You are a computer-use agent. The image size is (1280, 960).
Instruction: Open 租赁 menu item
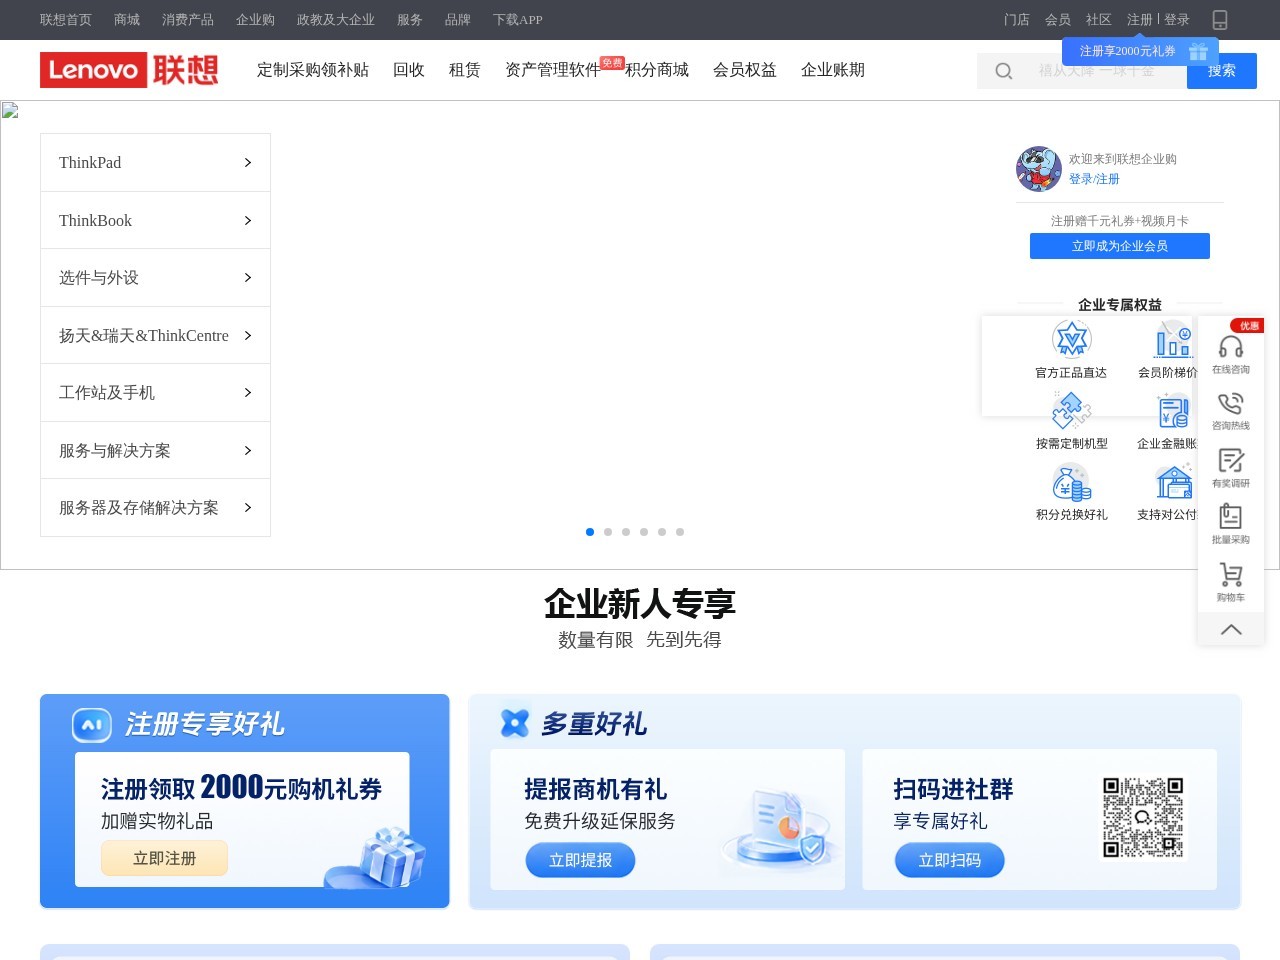pos(465,70)
